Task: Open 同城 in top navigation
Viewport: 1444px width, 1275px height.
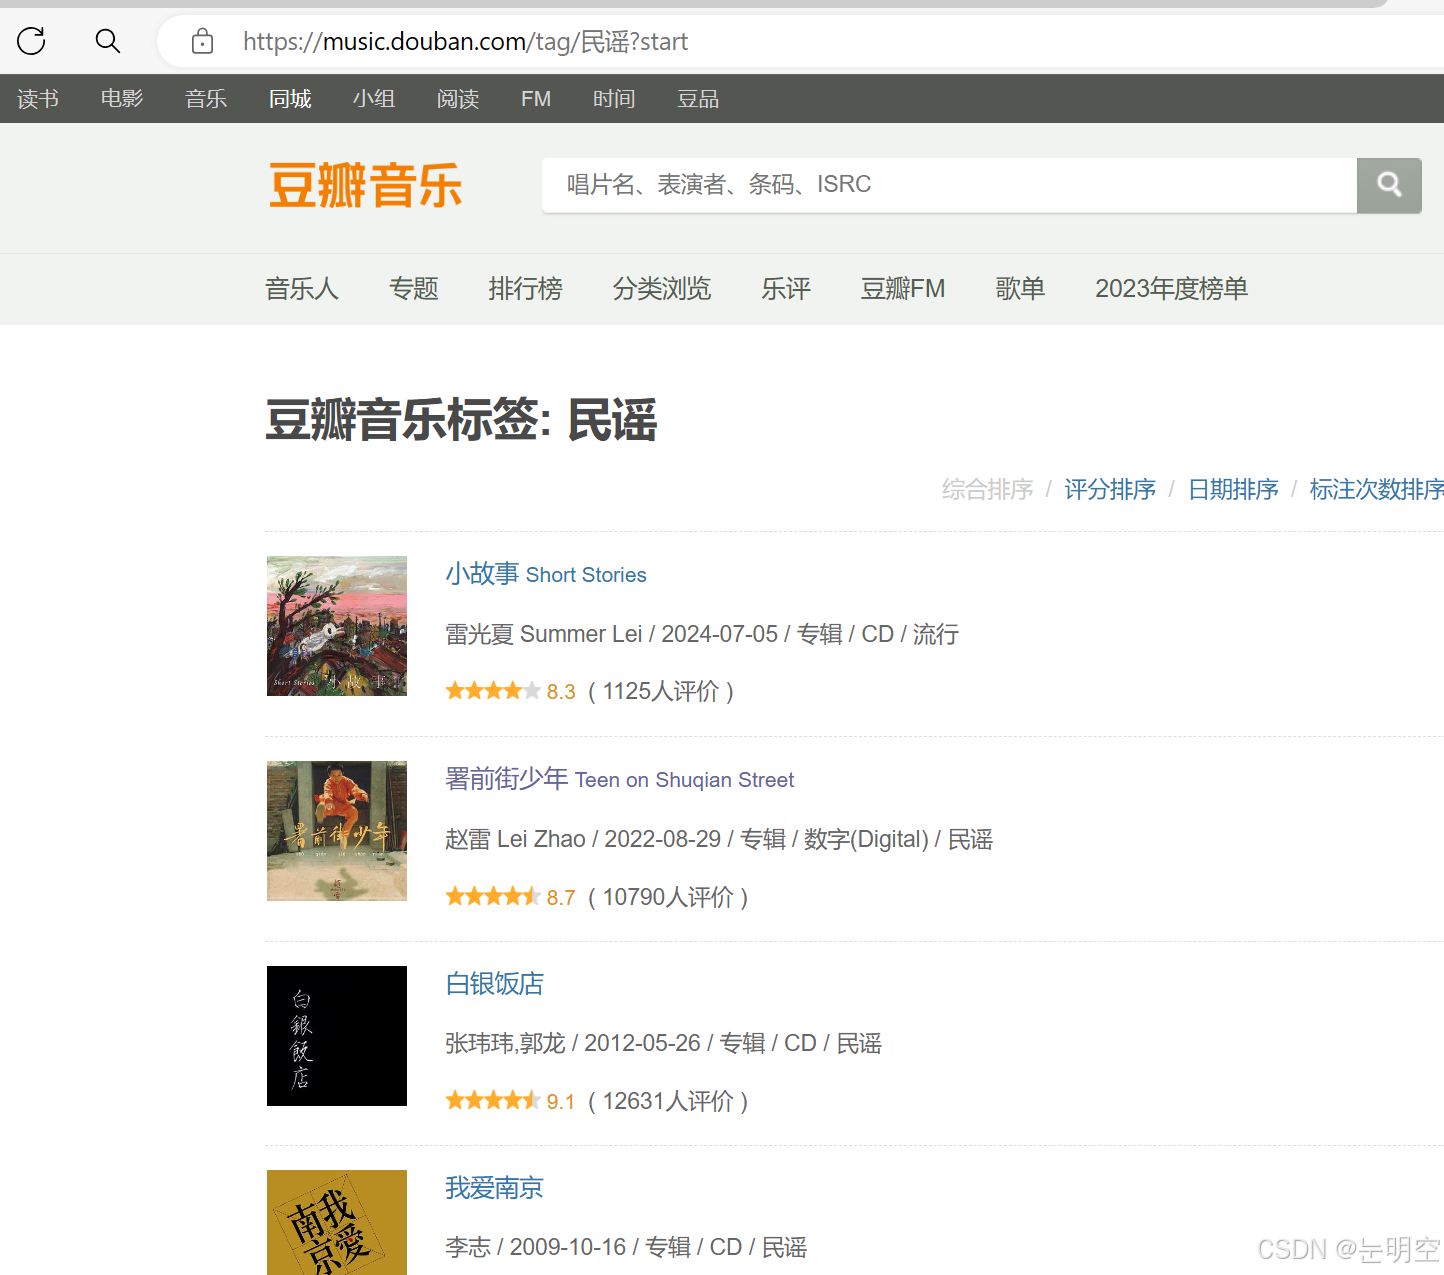Action: (x=290, y=99)
